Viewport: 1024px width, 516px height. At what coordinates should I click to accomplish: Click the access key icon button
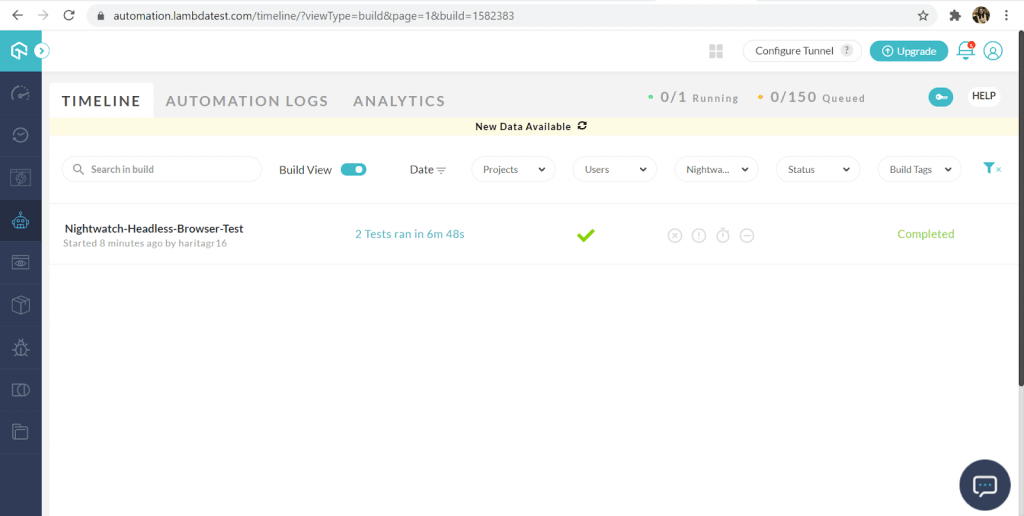(940, 97)
